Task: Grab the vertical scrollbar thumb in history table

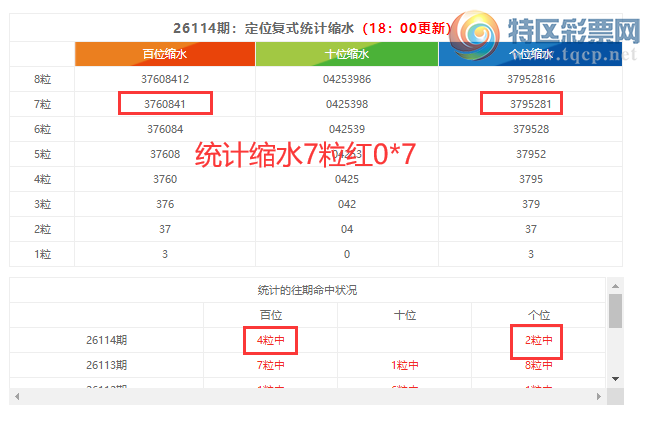Action: (615, 311)
